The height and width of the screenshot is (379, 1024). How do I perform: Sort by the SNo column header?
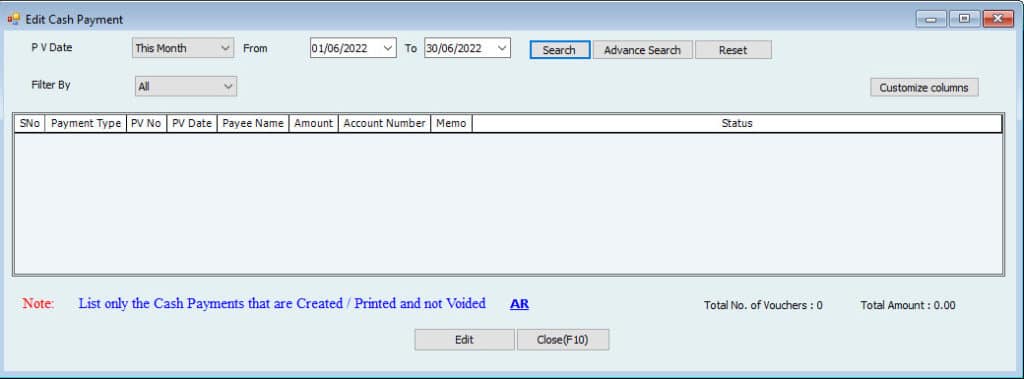[30, 124]
